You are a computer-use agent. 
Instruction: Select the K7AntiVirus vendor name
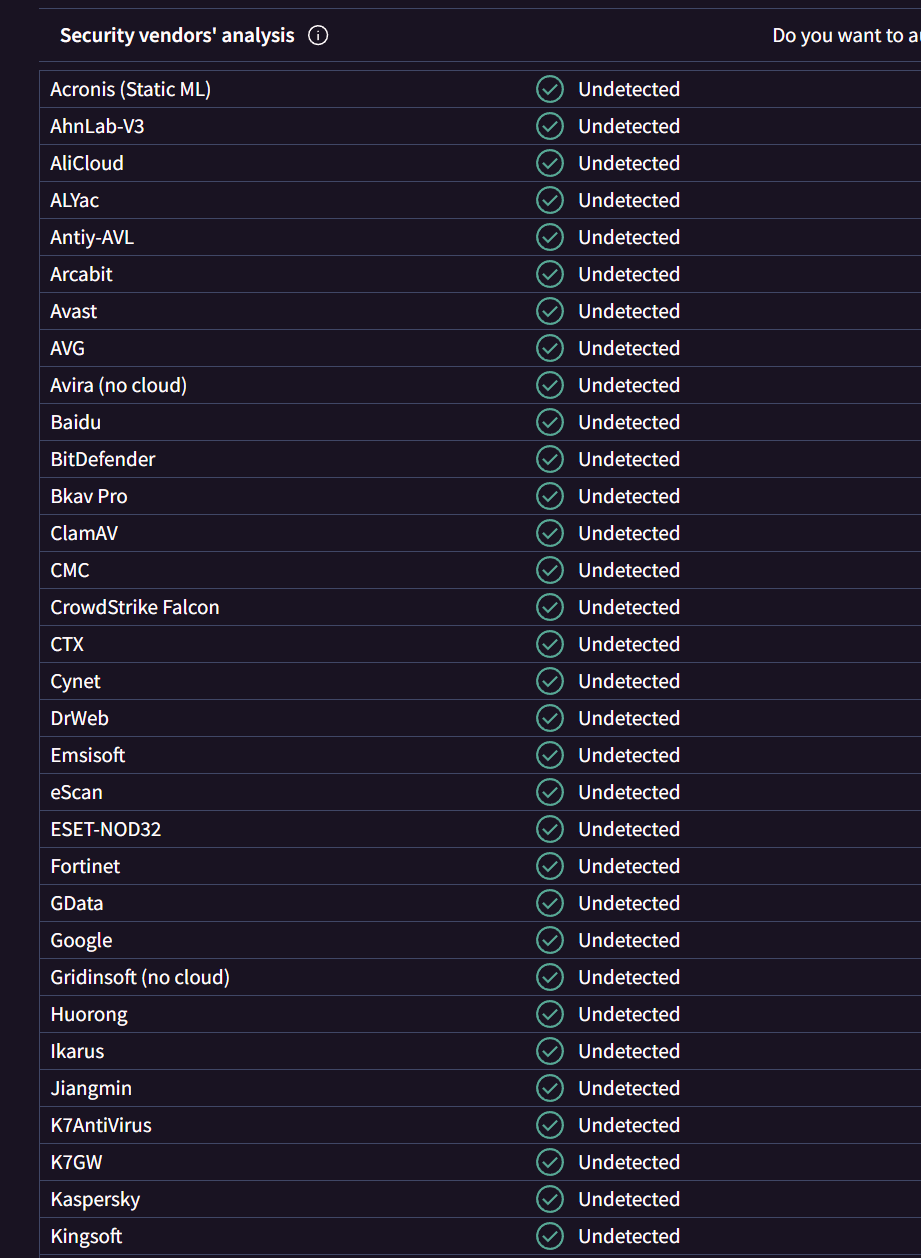[x=101, y=1125]
